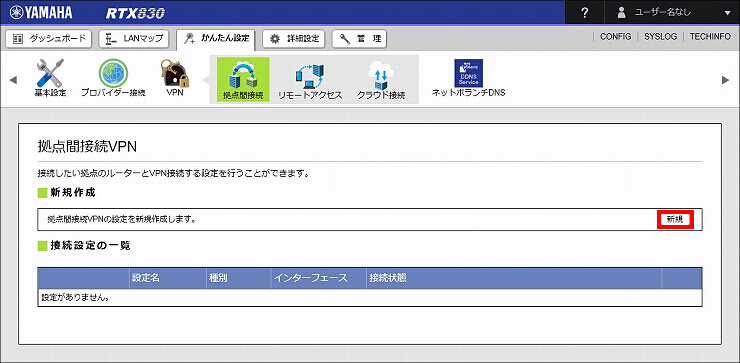This screenshot has width=740, height=363.
Task: Select the VPN padlock icon
Action: point(175,78)
